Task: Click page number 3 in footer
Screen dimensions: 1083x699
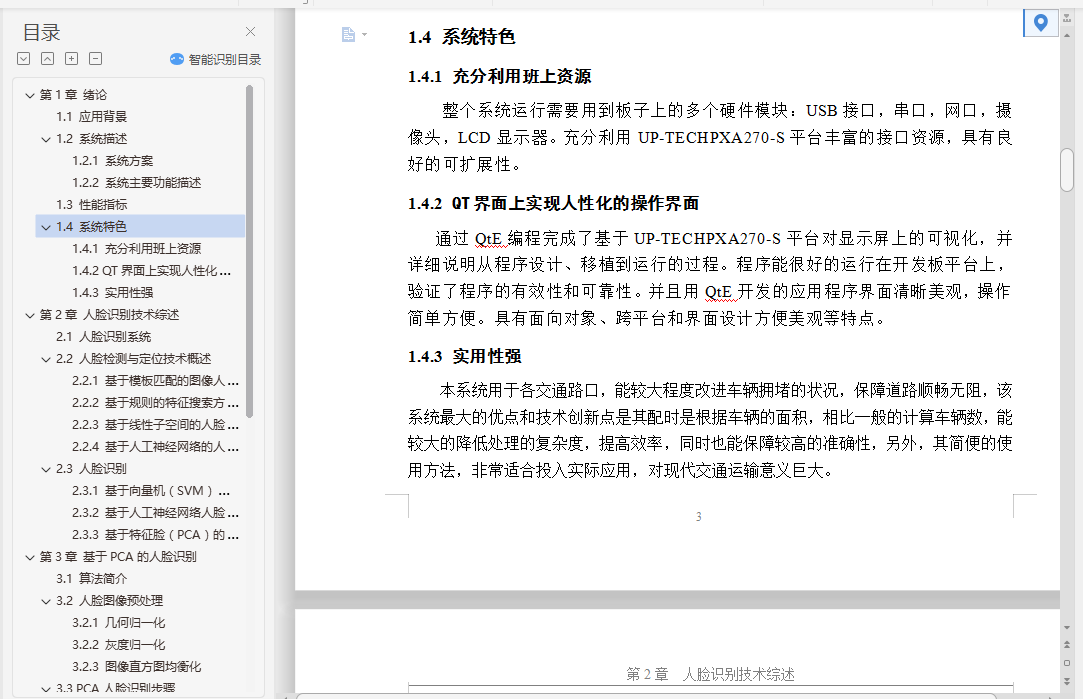Action: (x=698, y=517)
